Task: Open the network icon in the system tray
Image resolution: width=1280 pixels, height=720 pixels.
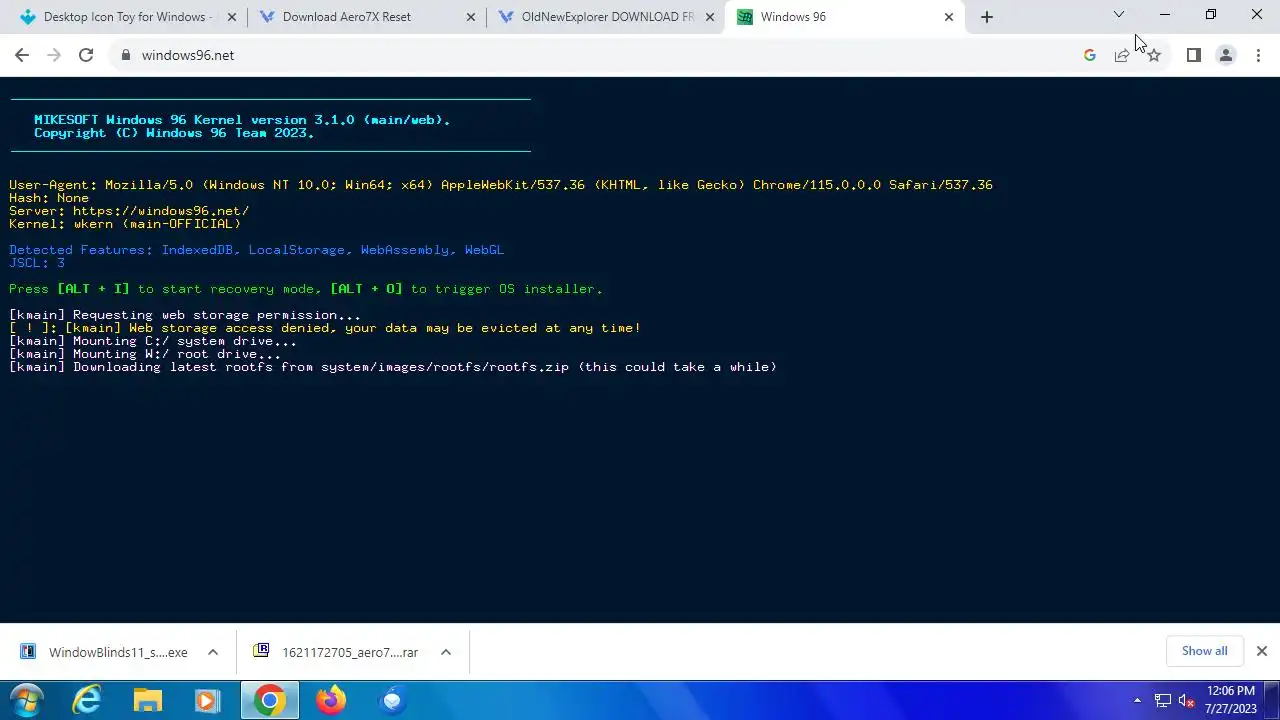Action: [1163, 700]
